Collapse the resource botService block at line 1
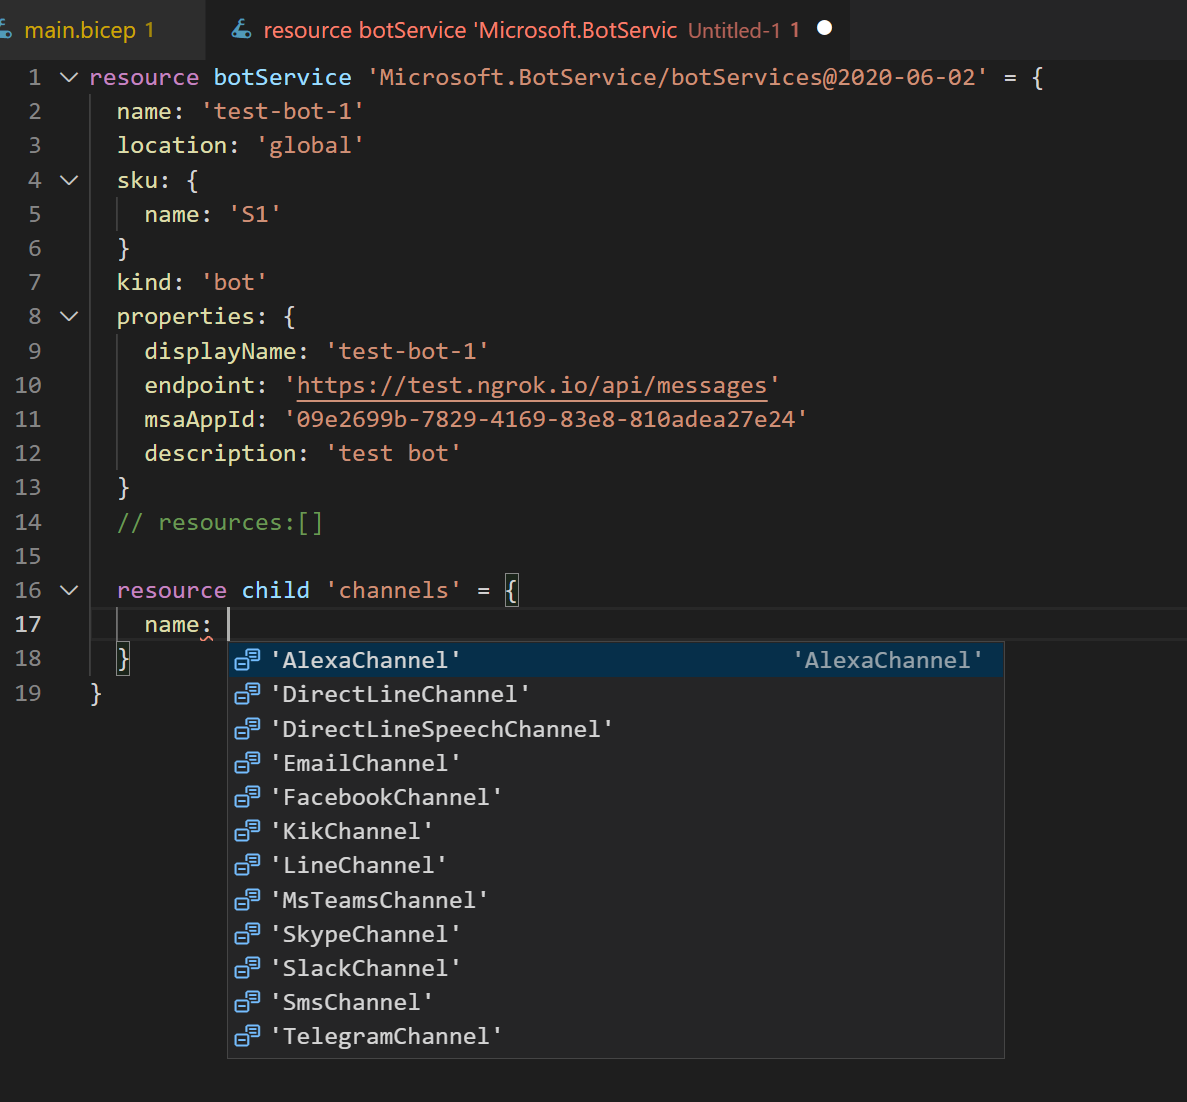The width and height of the screenshot is (1187, 1102). [x=69, y=77]
